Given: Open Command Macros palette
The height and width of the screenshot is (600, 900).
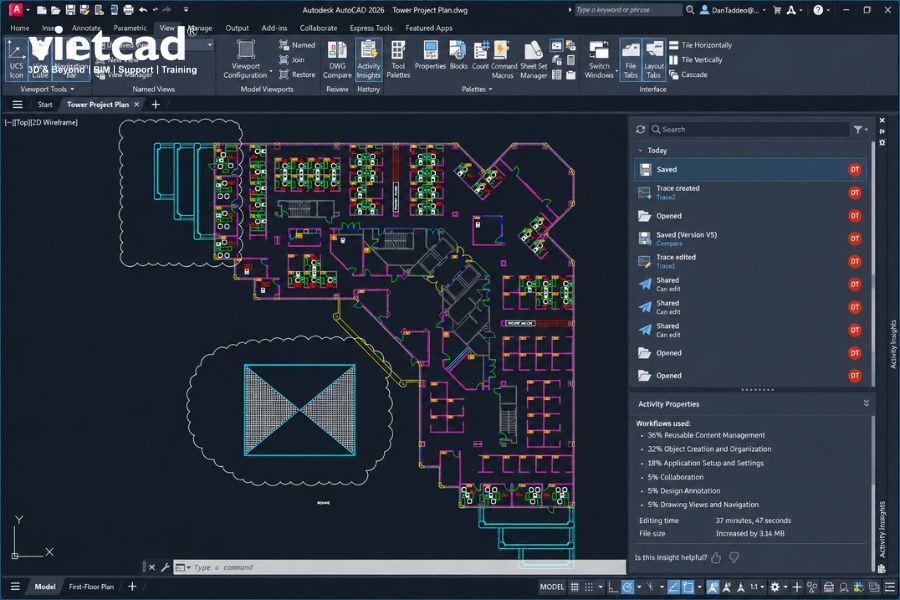Looking at the screenshot, I should click(x=503, y=60).
